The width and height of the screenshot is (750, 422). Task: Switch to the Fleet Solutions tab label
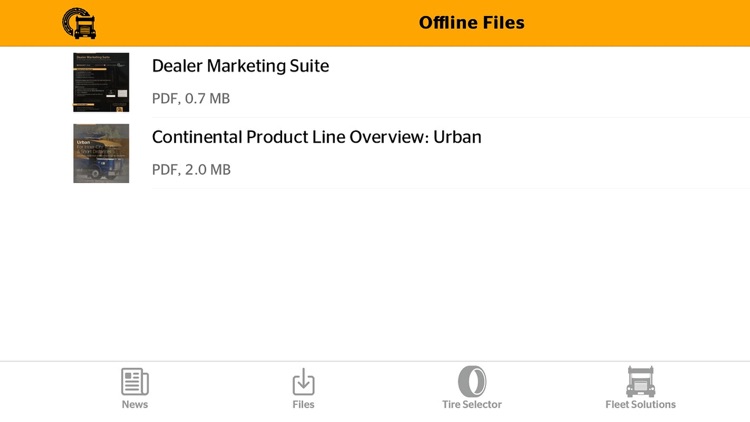640,404
